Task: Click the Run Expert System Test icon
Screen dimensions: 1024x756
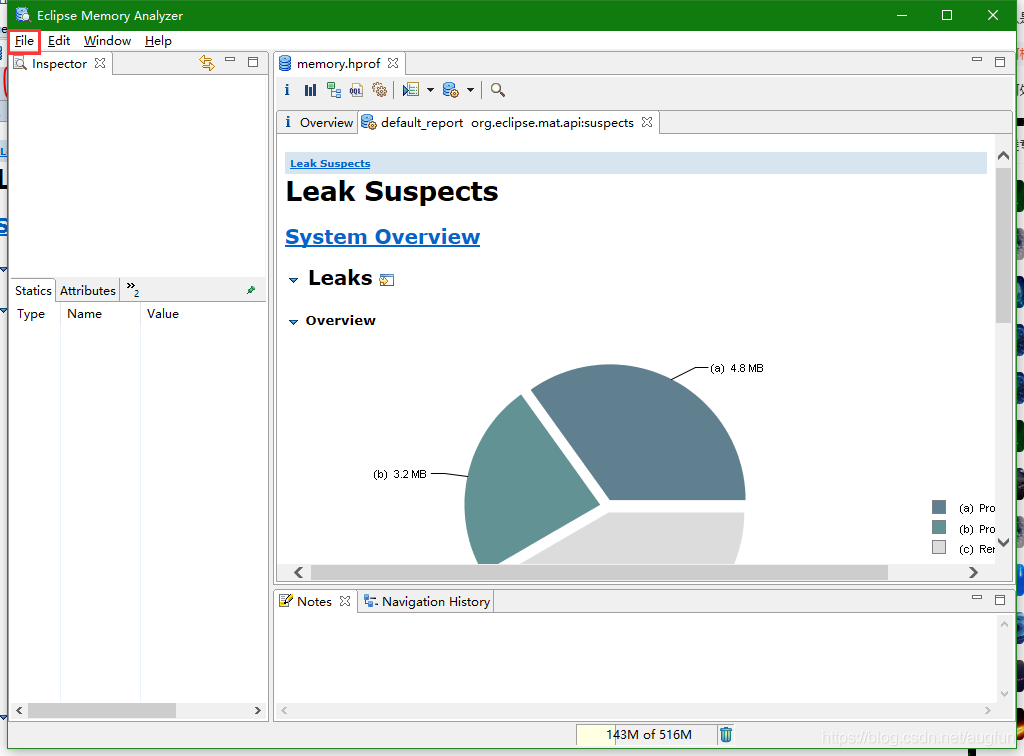Action: tap(411, 89)
